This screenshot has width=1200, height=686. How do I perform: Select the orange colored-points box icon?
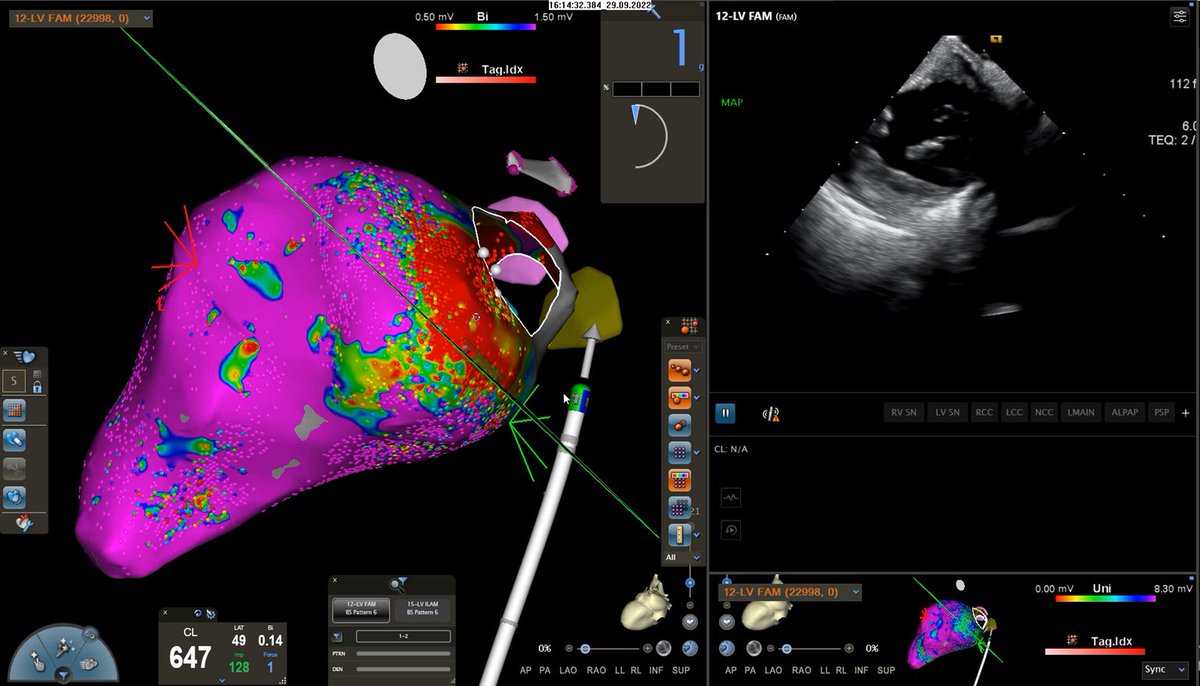679,398
